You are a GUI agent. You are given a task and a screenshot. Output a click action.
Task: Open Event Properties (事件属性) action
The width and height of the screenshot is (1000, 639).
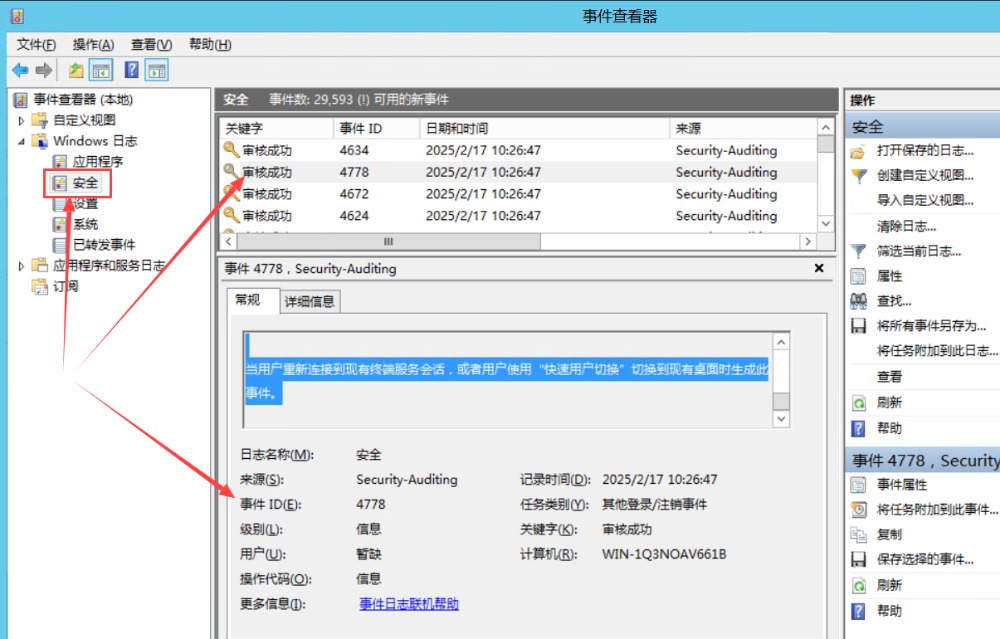point(903,484)
